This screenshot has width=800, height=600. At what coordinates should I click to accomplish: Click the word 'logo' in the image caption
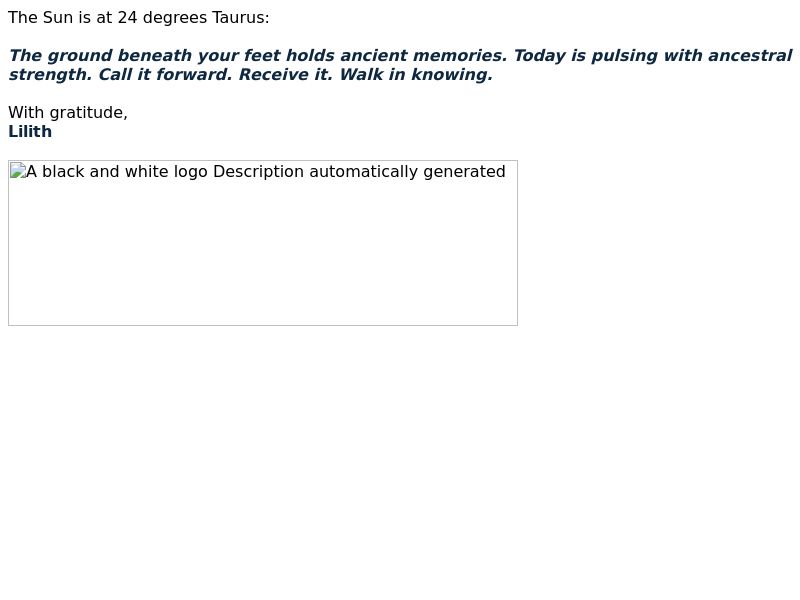point(191,172)
